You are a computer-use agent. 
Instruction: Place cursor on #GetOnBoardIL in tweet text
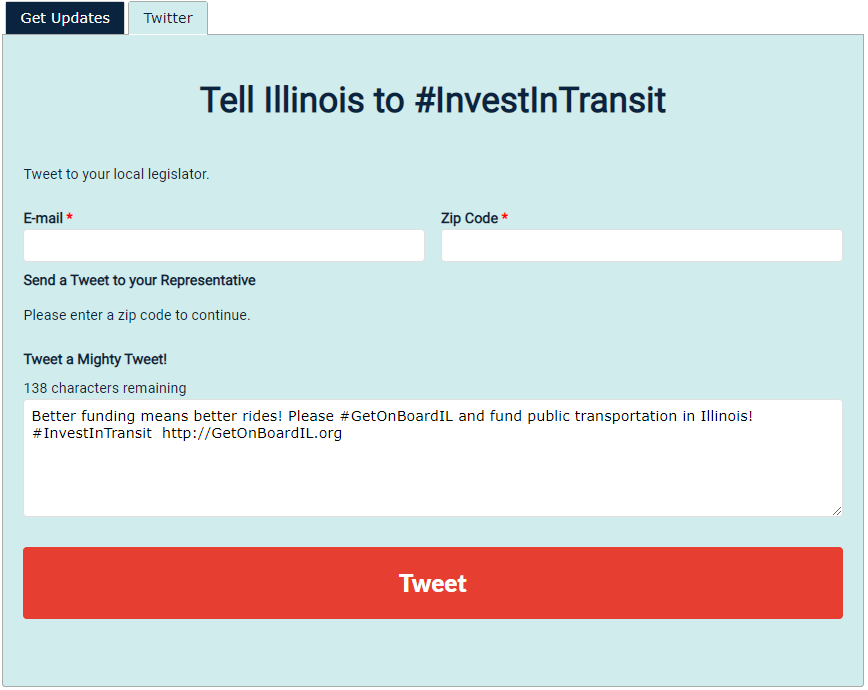[x=398, y=416]
